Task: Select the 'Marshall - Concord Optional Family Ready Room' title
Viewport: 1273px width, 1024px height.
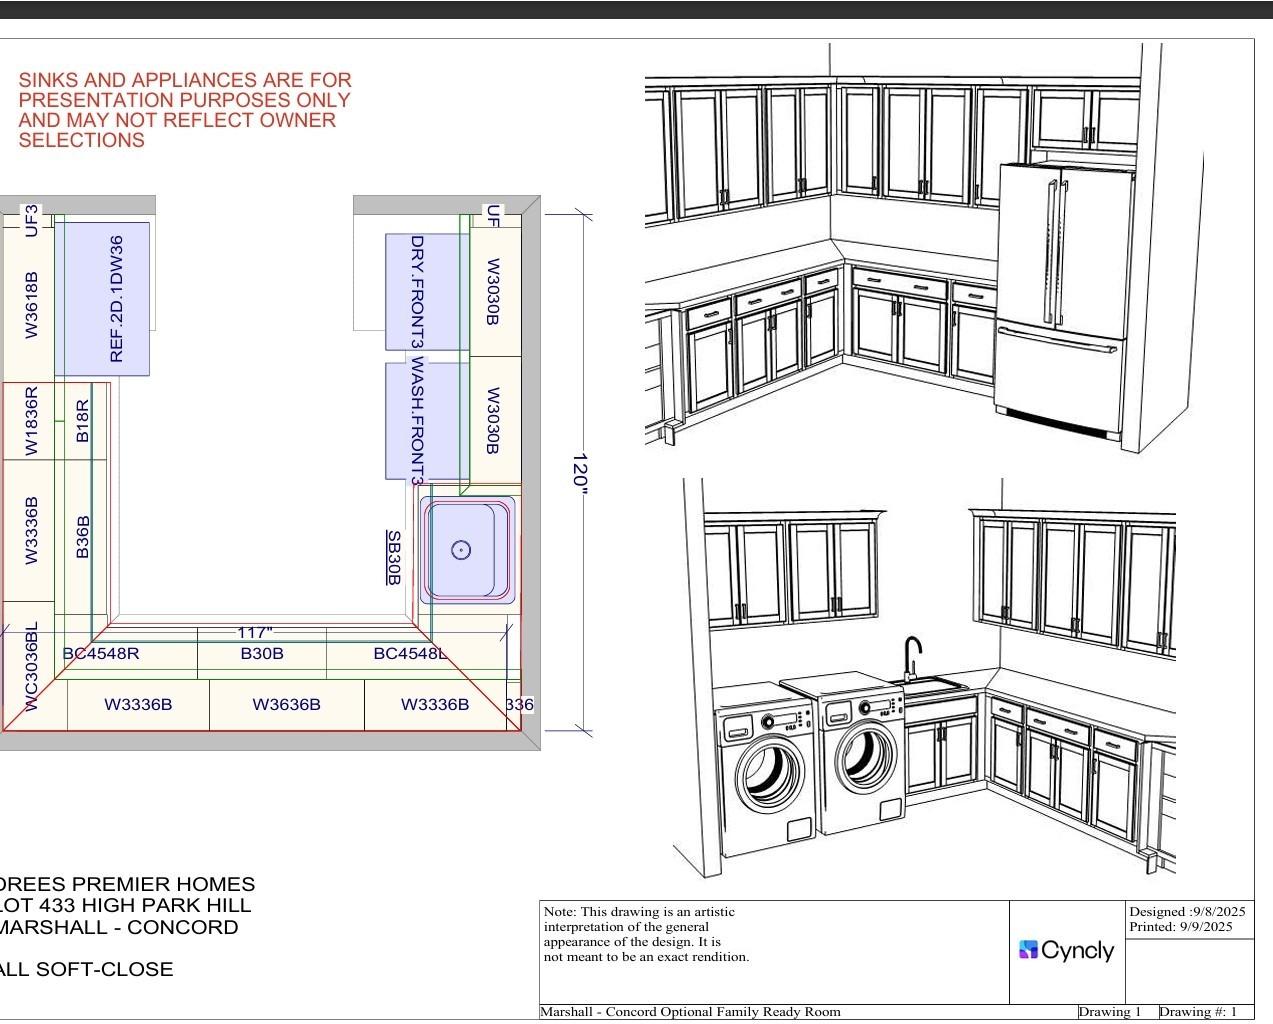Action: (x=690, y=1012)
